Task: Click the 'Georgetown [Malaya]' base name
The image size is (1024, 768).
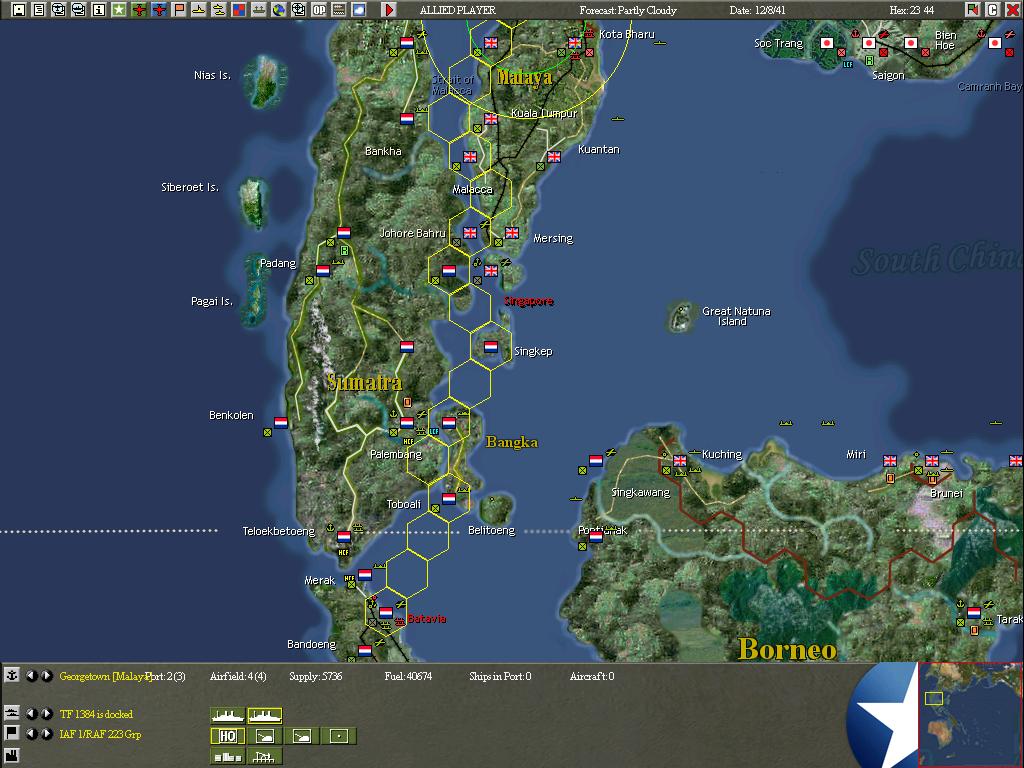Action: 104,676
